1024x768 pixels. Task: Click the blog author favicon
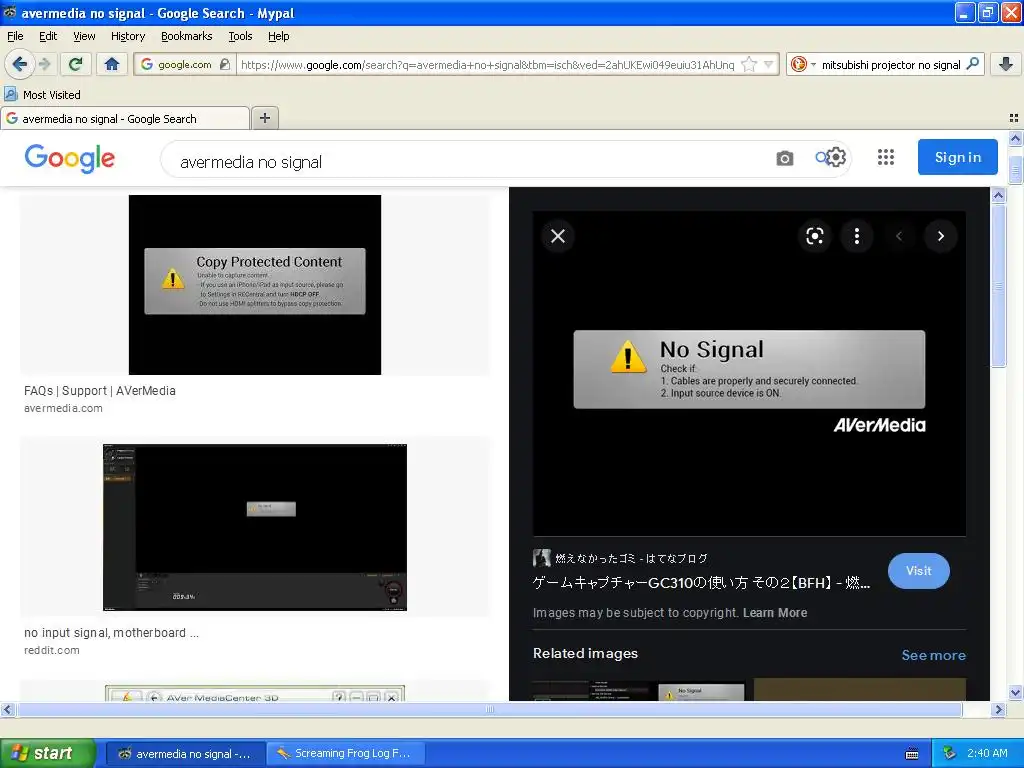point(541,558)
